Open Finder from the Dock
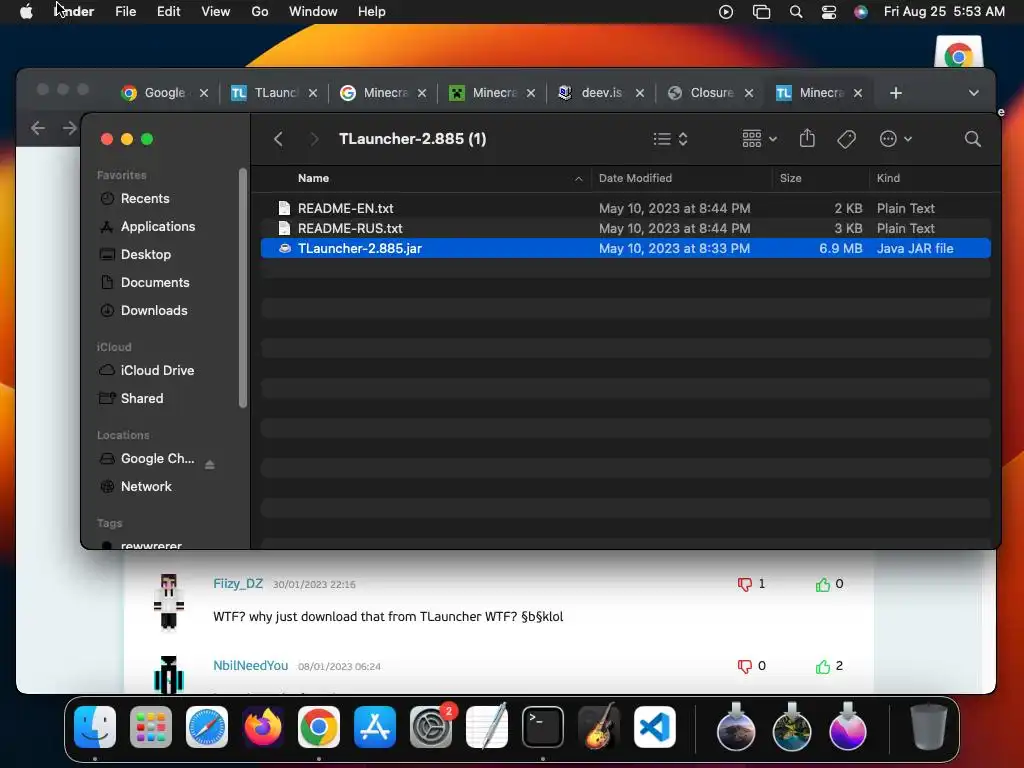The image size is (1024, 768). coord(95,727)
